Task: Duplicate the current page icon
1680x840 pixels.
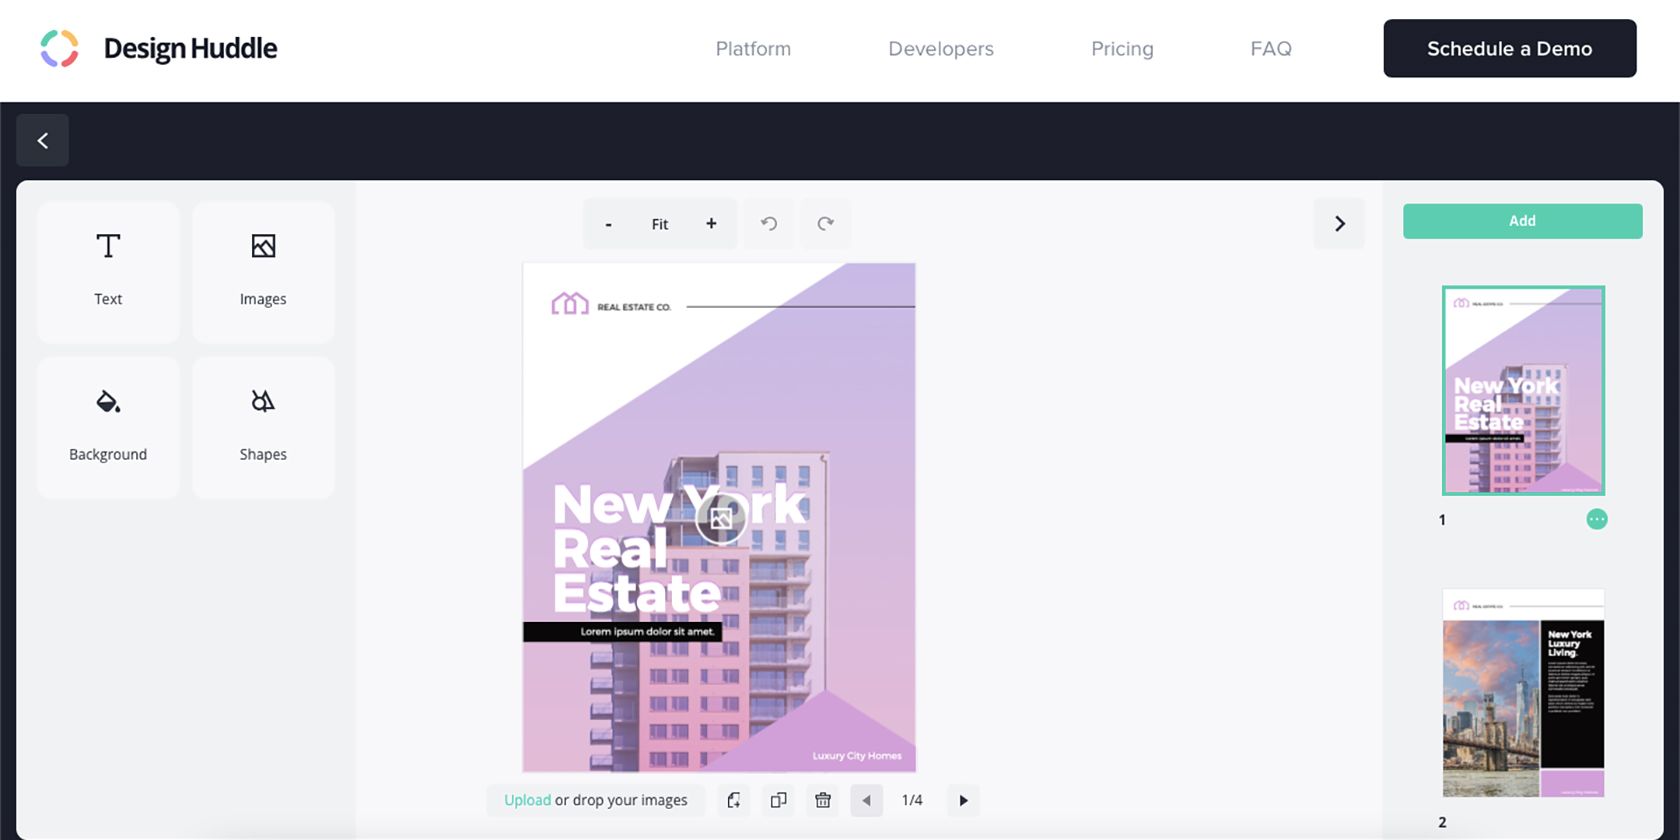Action: click(x=778, y=800)
